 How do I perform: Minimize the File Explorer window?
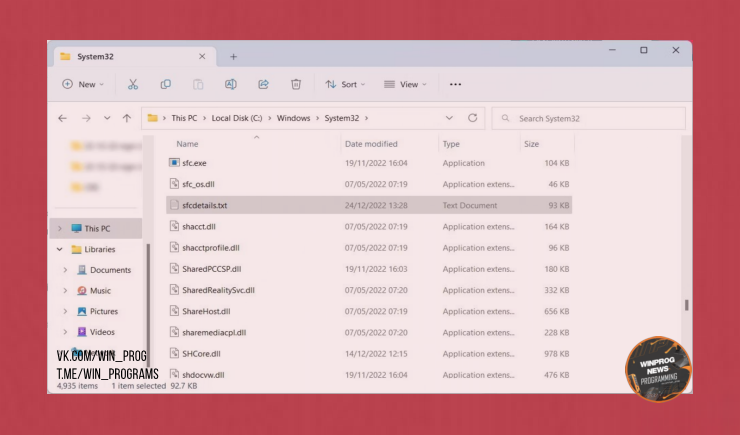point(612,50)
